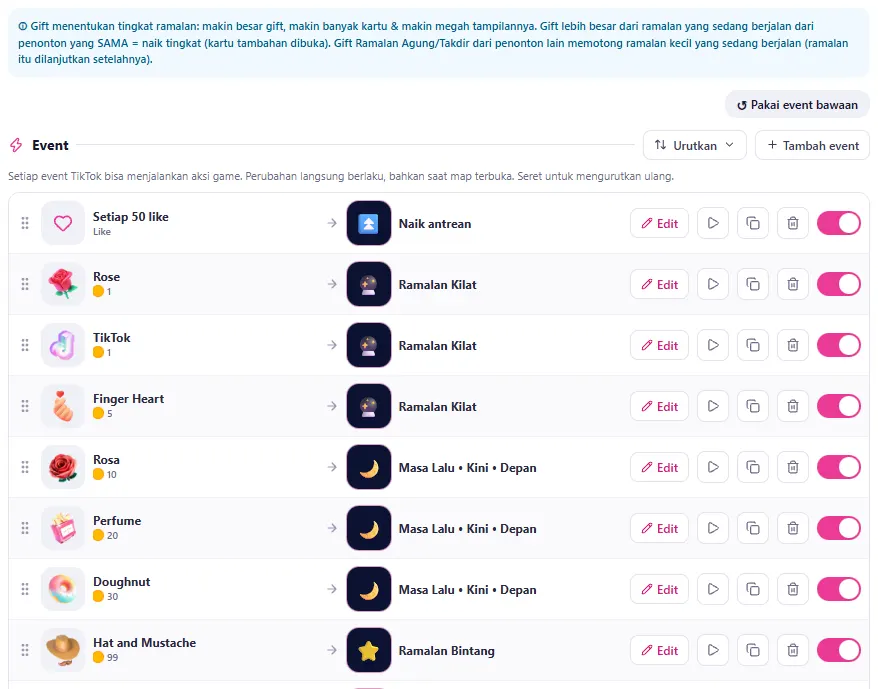
Task: Delete the Perfume event
Action: point(792,528)
